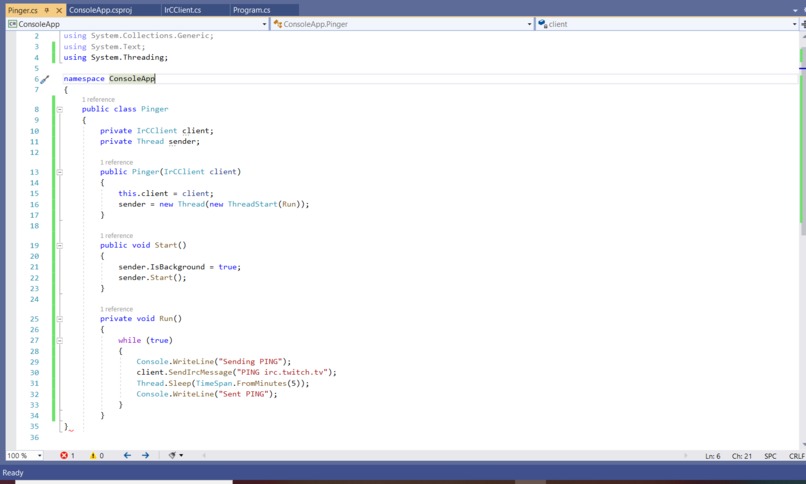
Task: Select the Pinger.cs tab
Action: pyautogui.click(x=23, y=10)
